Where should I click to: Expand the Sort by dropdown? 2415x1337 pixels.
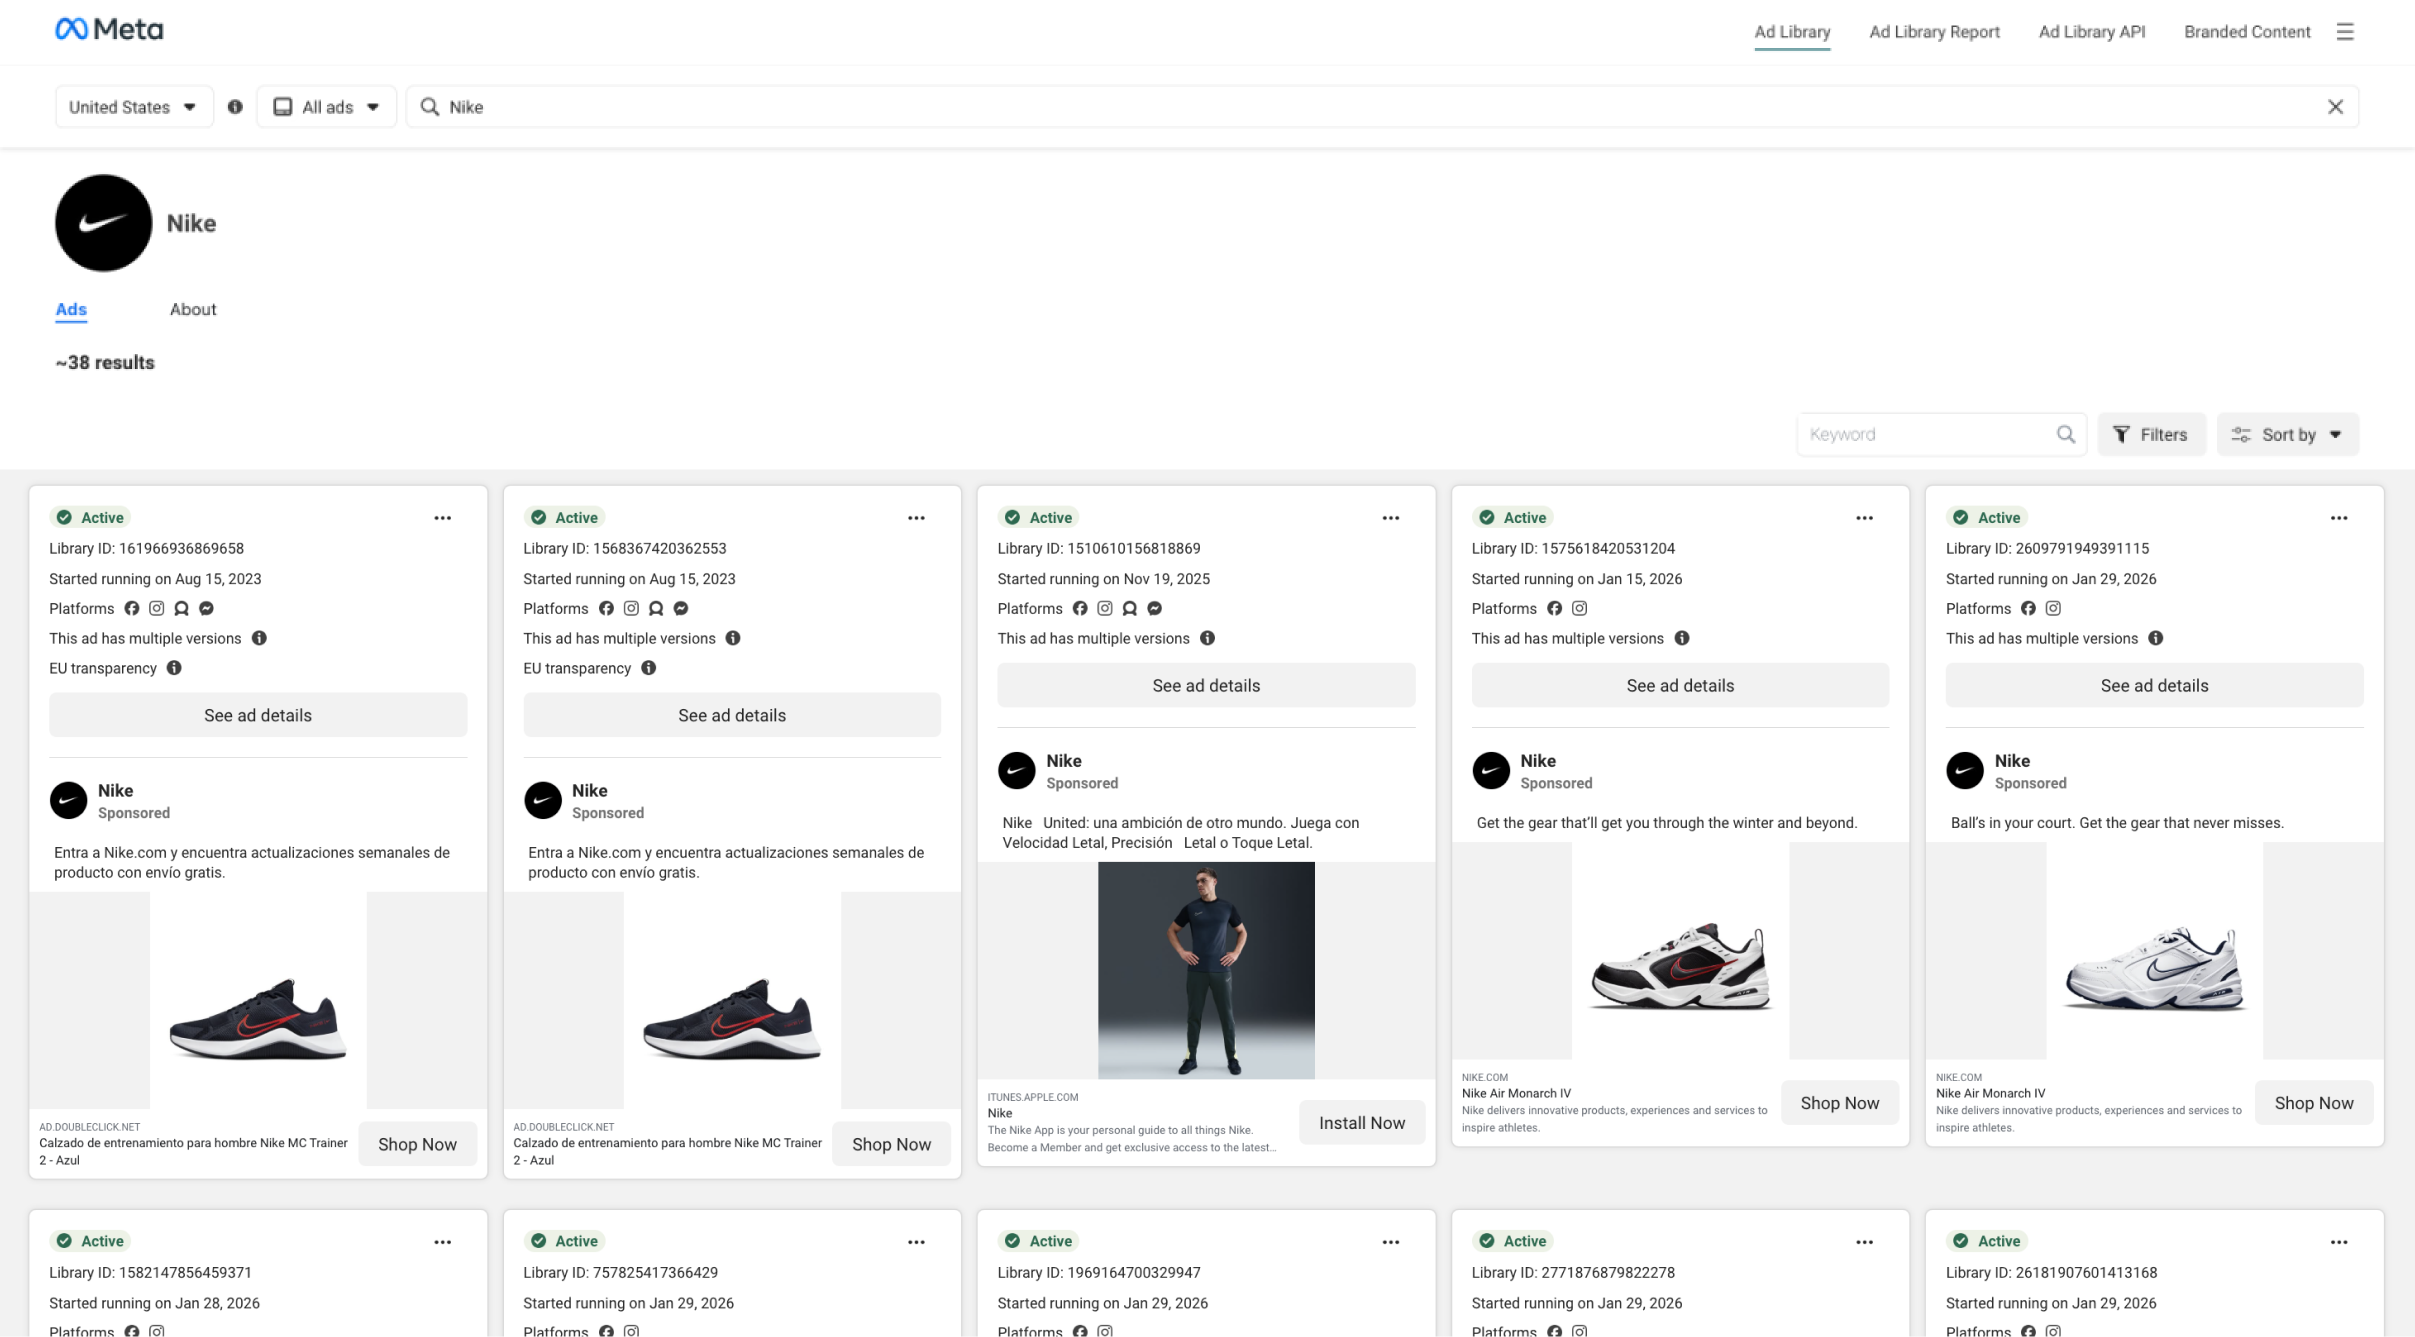[x=2287, y=434]
